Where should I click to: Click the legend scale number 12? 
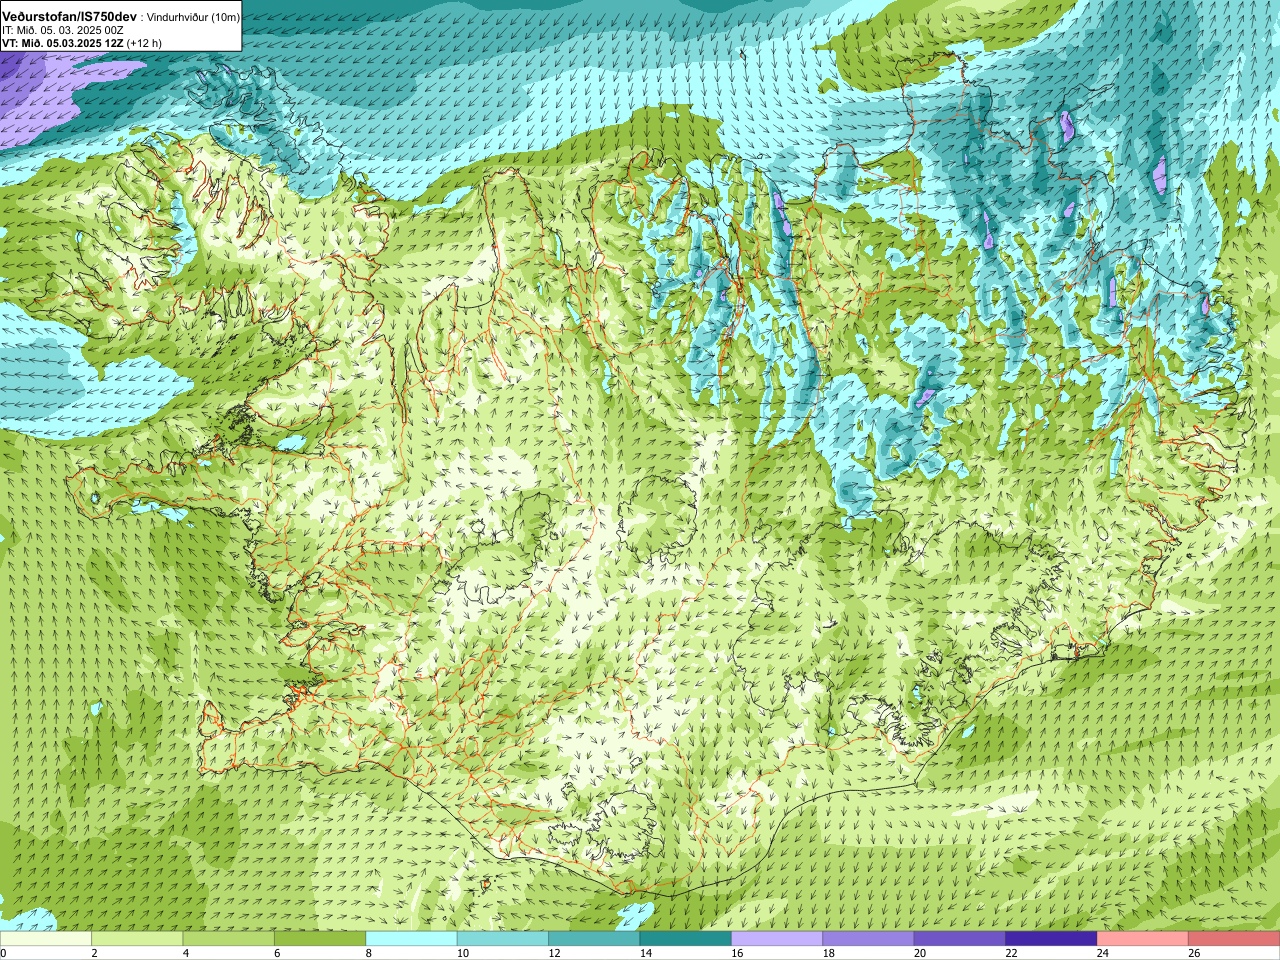pos(553,953)
